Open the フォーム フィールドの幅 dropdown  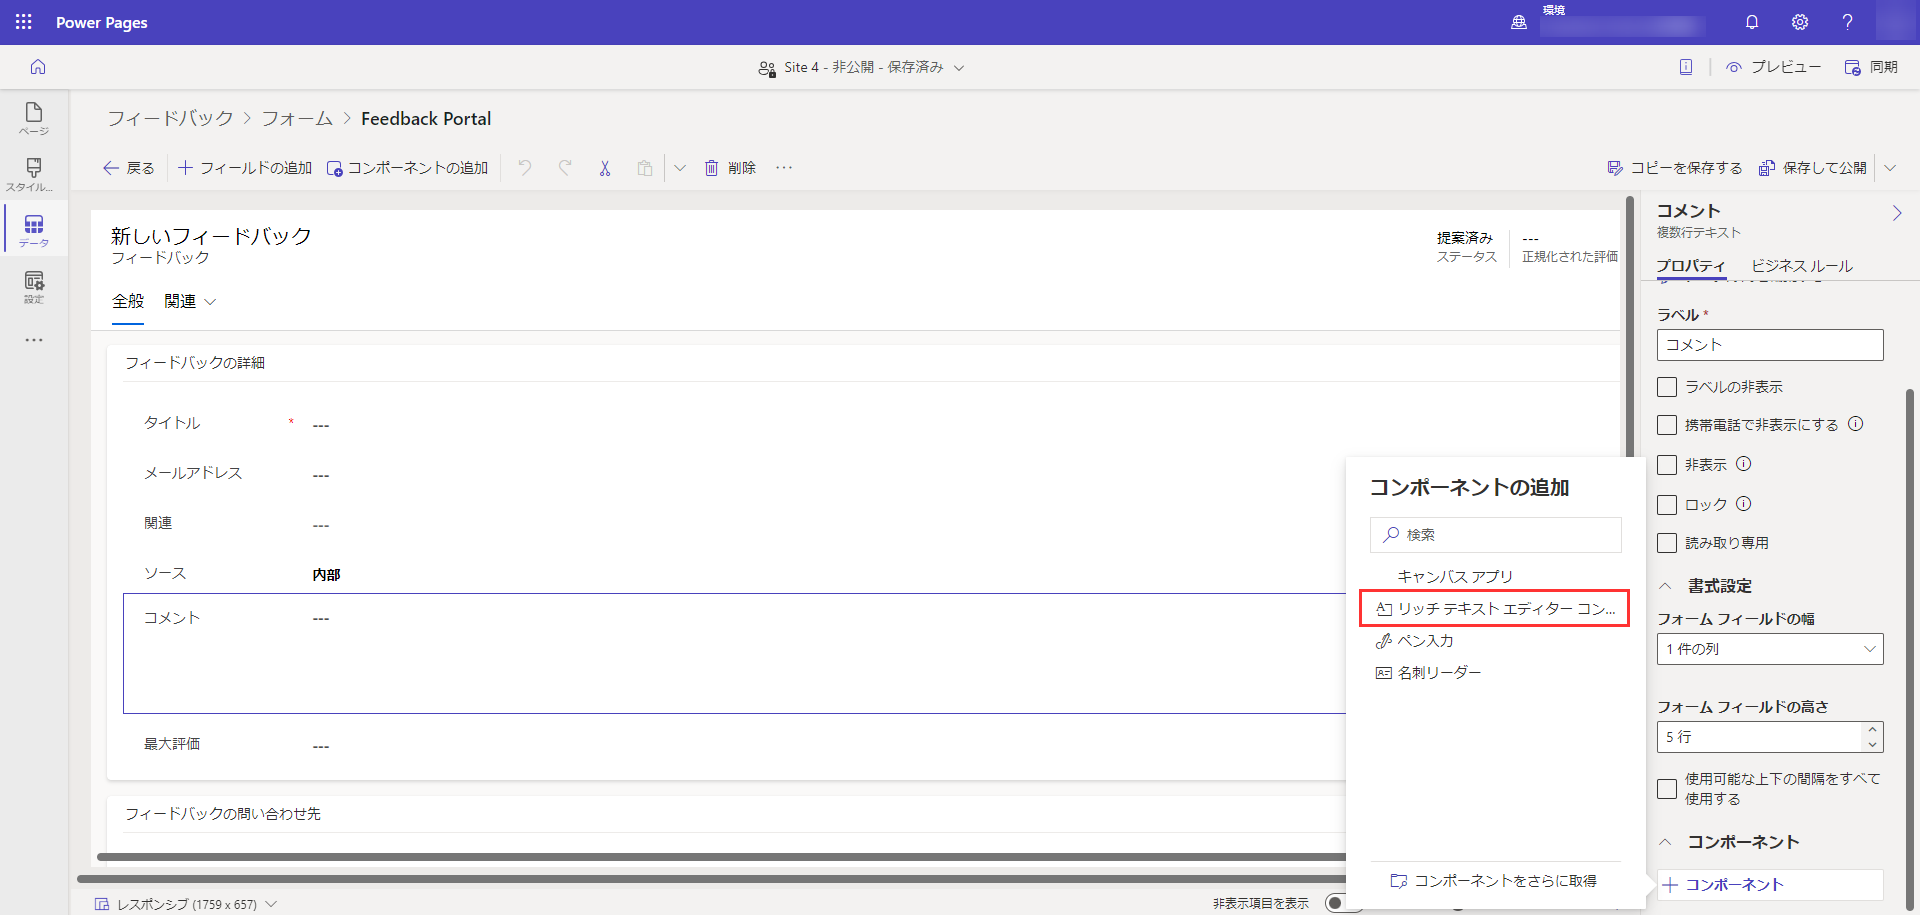coord(1769,649)
